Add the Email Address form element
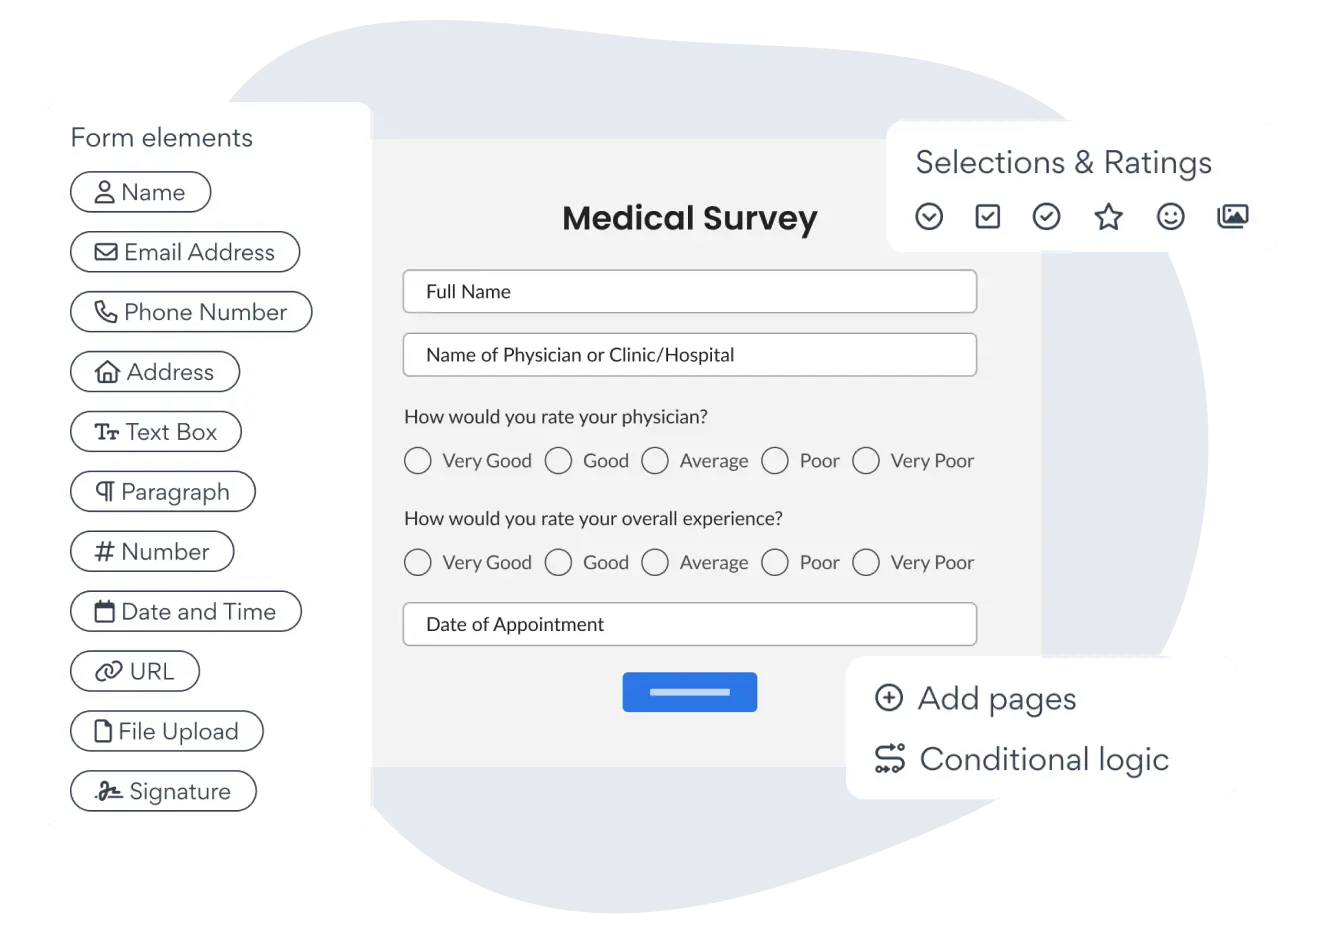 (185, 252)
